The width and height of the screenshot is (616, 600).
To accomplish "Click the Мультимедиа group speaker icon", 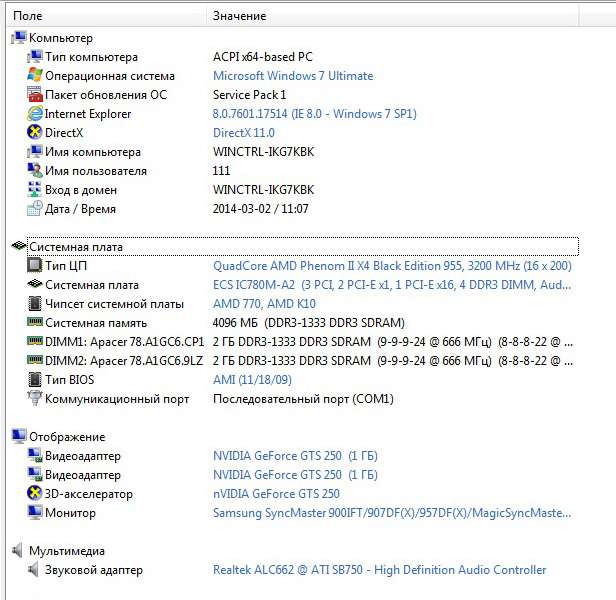I will pos(17,550).
